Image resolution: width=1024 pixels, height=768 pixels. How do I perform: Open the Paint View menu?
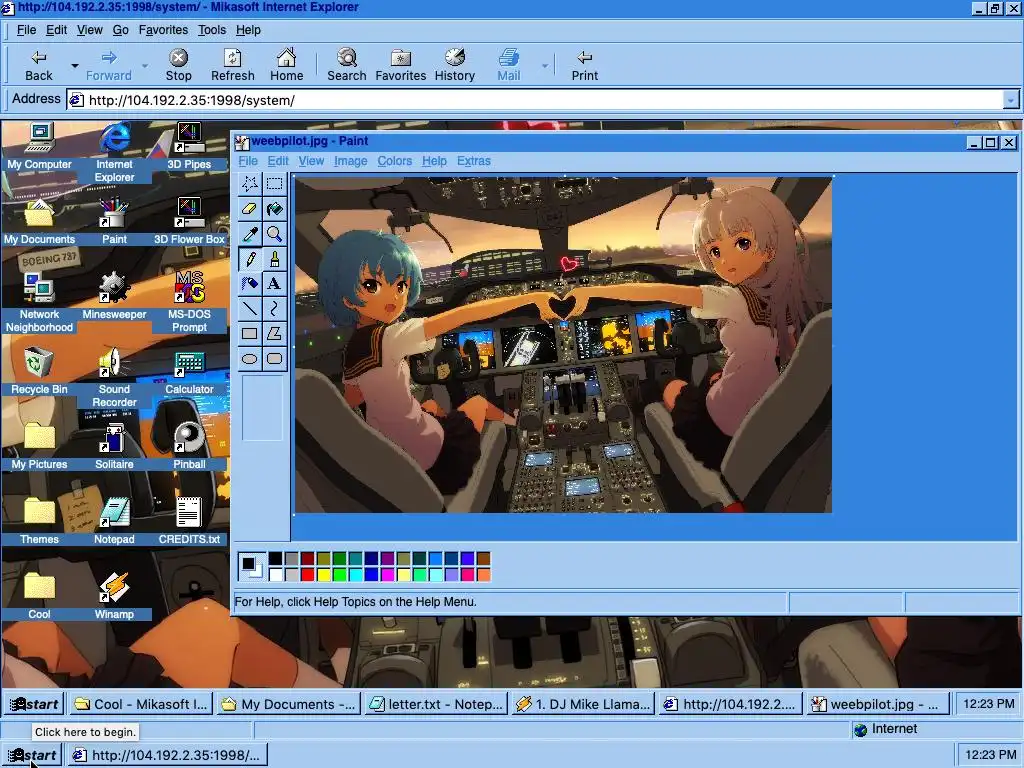tap(312, 161)
